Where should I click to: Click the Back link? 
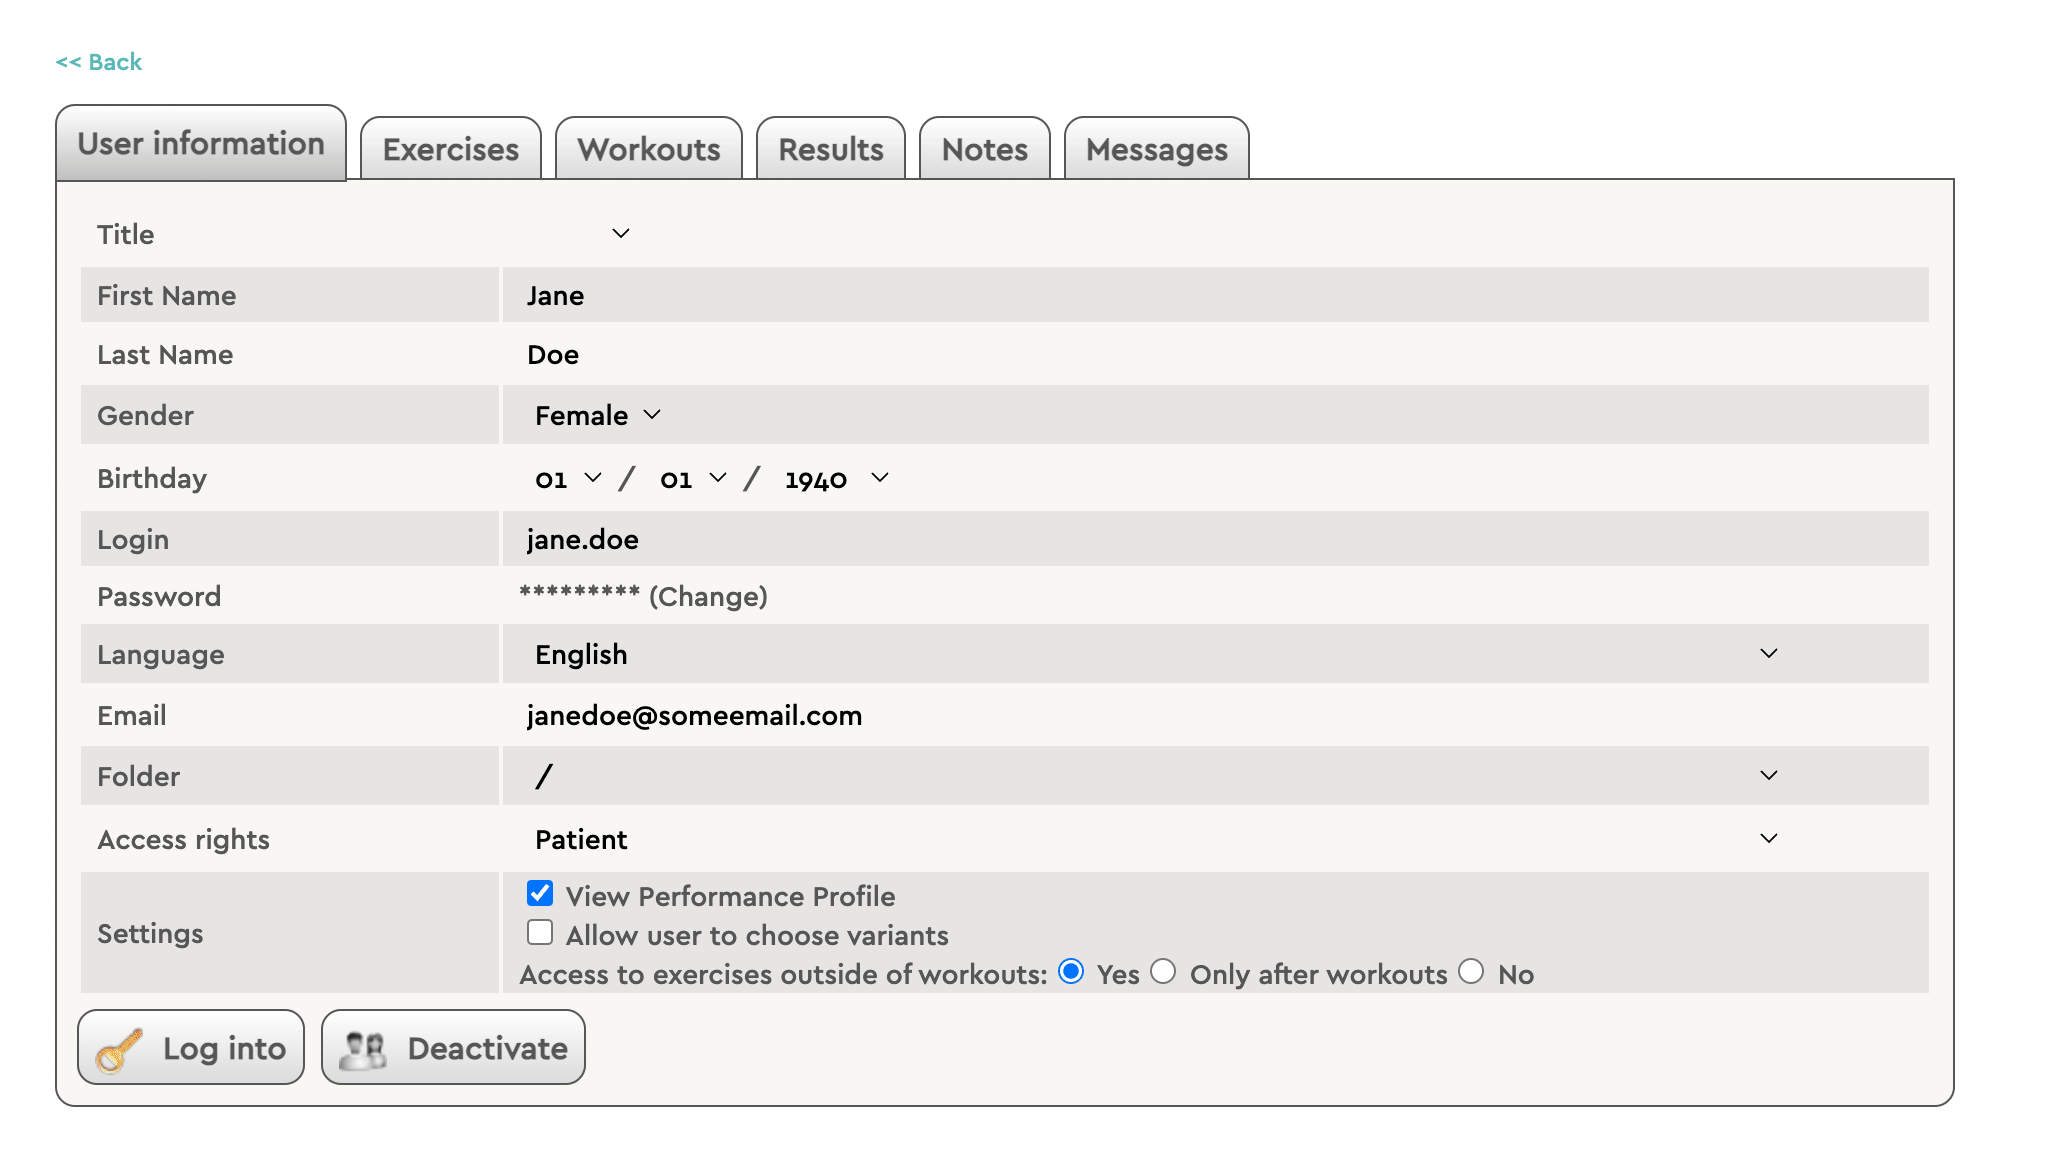coord(99,62)
